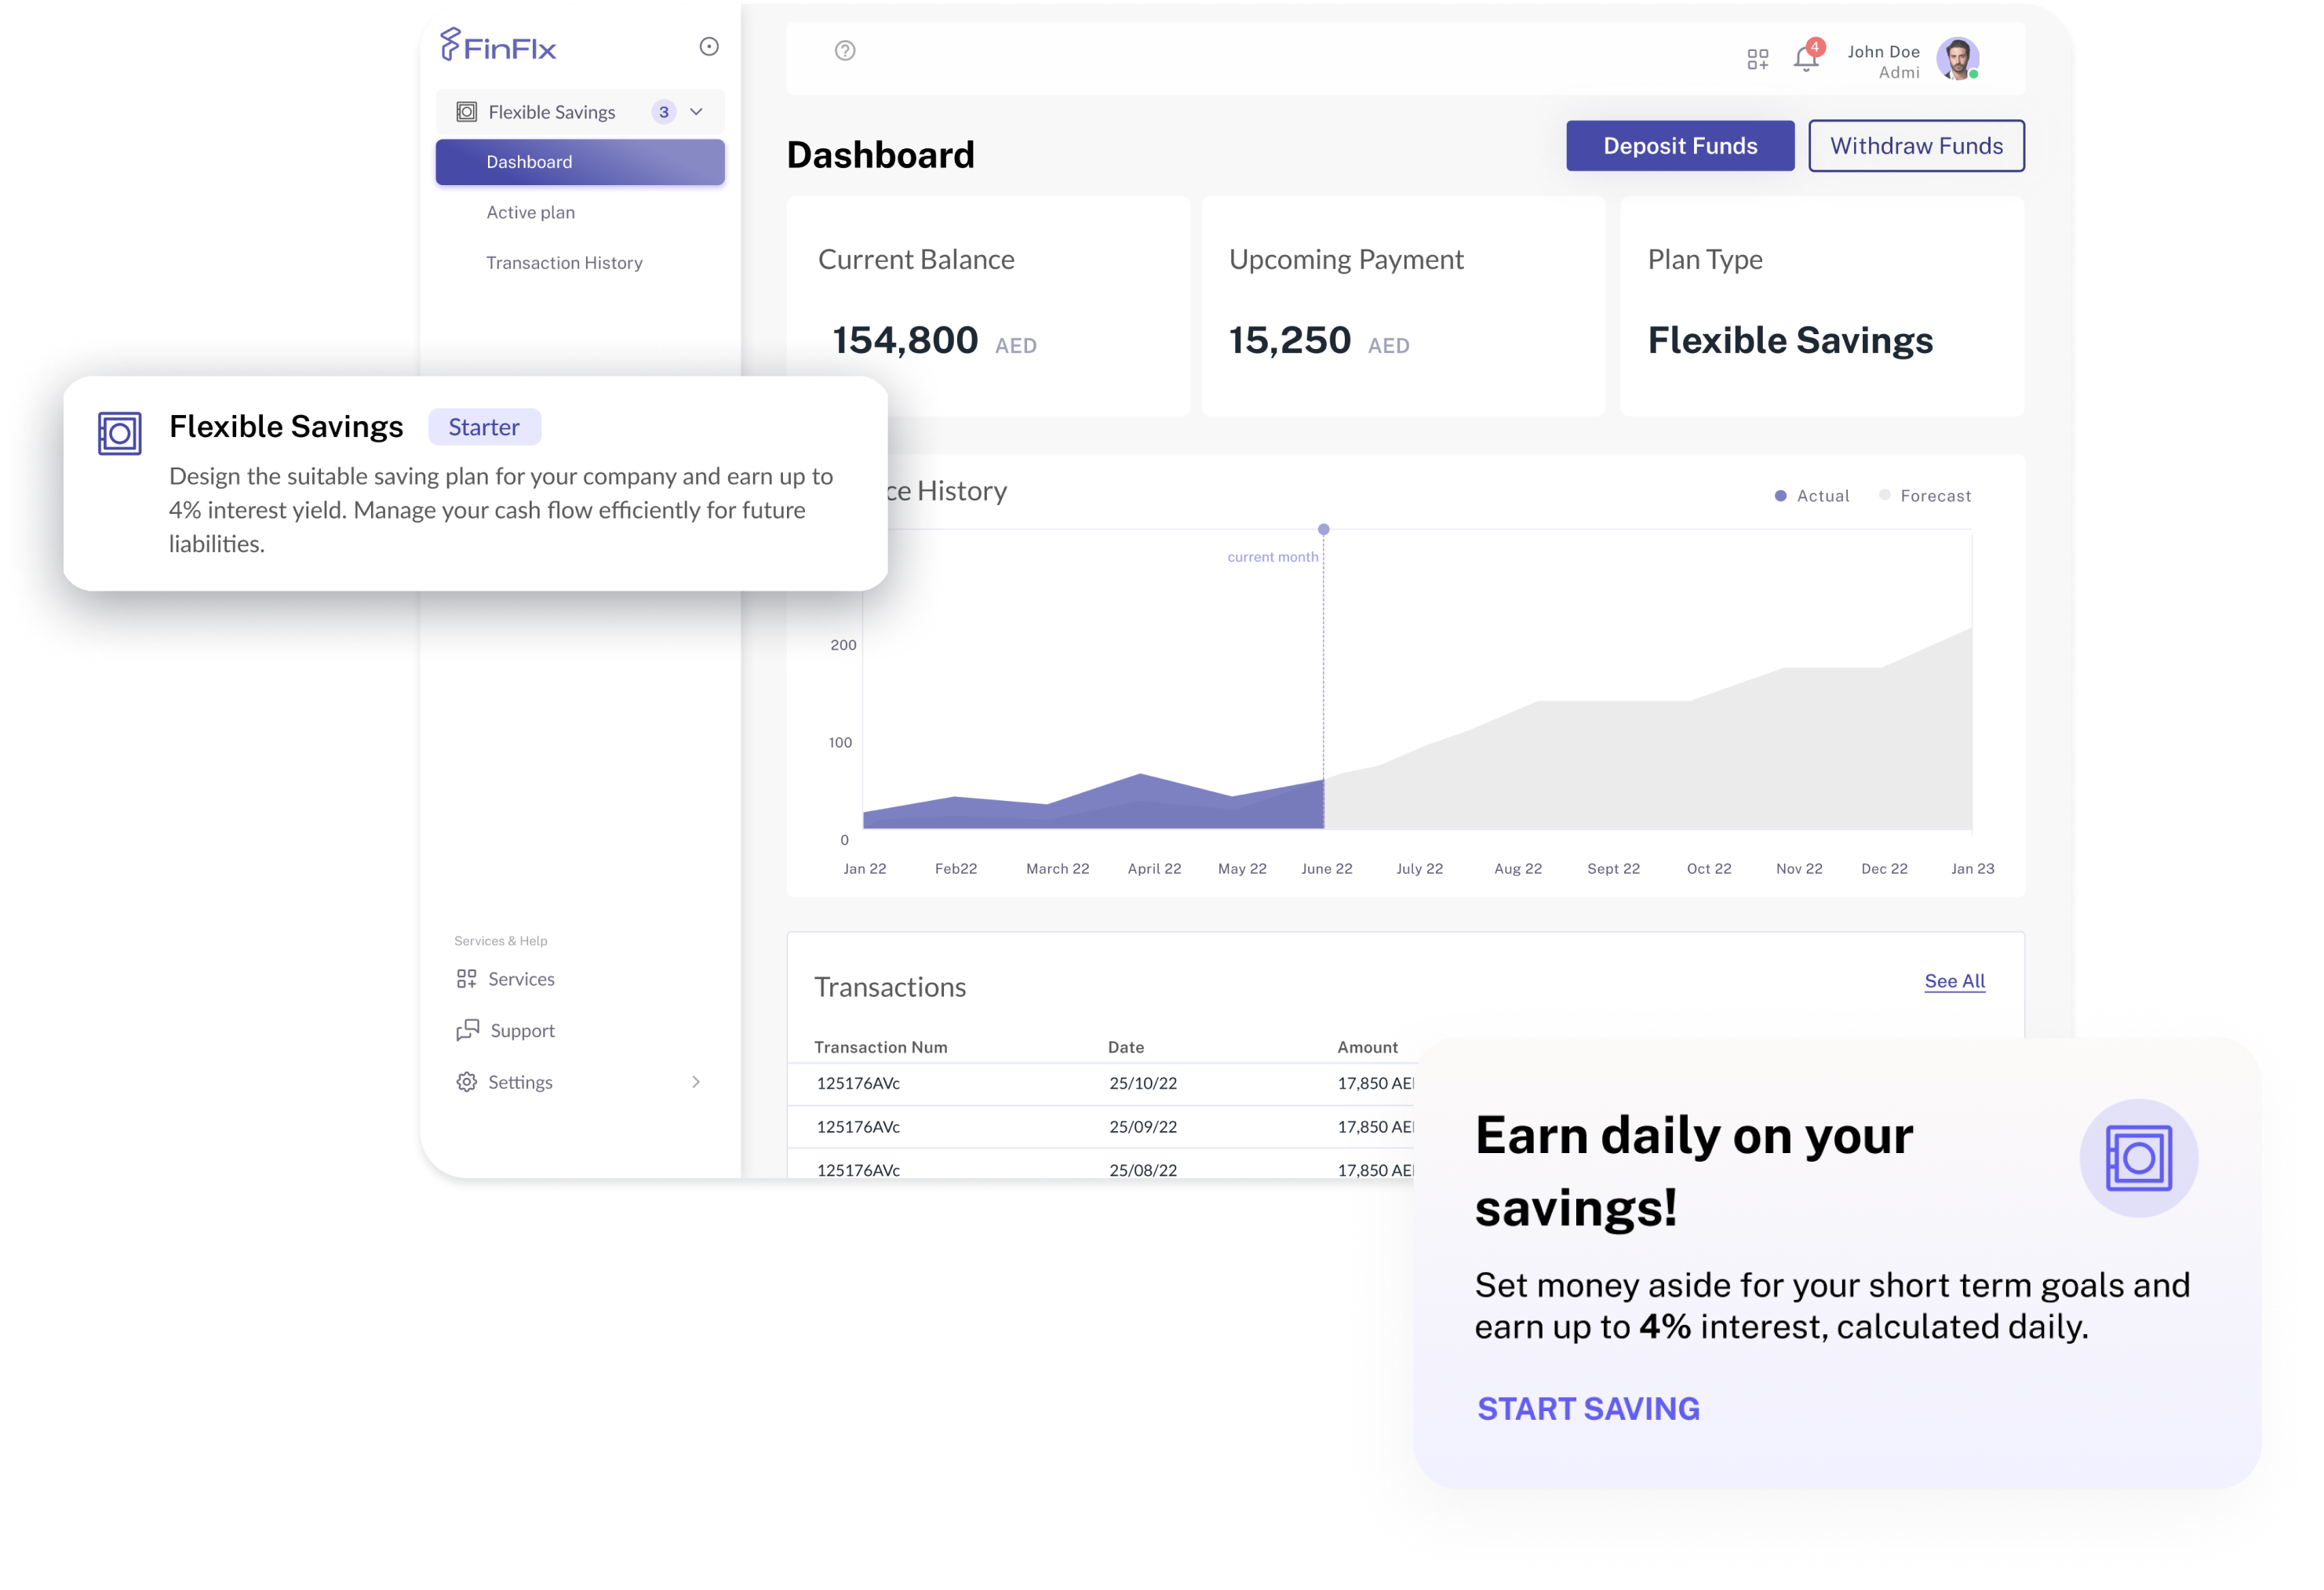Image resolution: width=2324 pixels, height=1590 pixels.
Task: Click the Withdraw Funds button
Action: point(1916,144)
